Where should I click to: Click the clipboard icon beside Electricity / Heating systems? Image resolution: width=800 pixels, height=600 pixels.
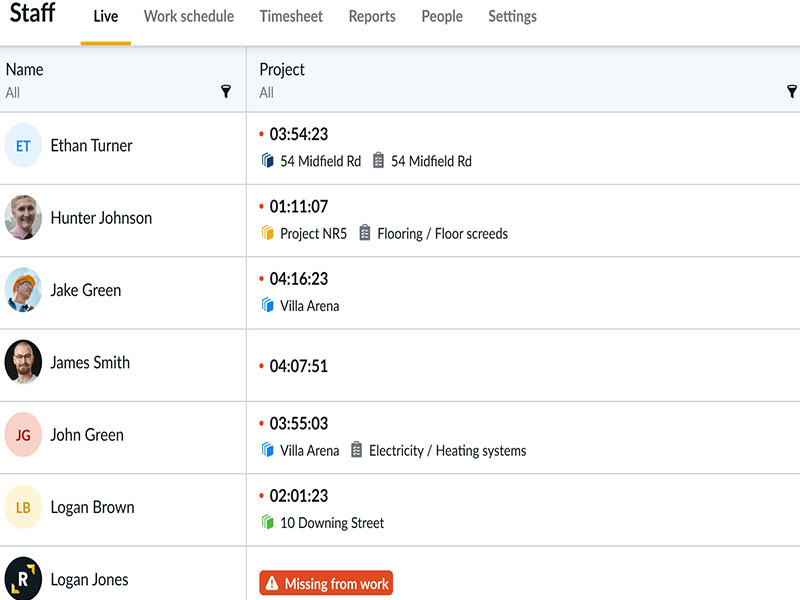click(x=356, y=451)
